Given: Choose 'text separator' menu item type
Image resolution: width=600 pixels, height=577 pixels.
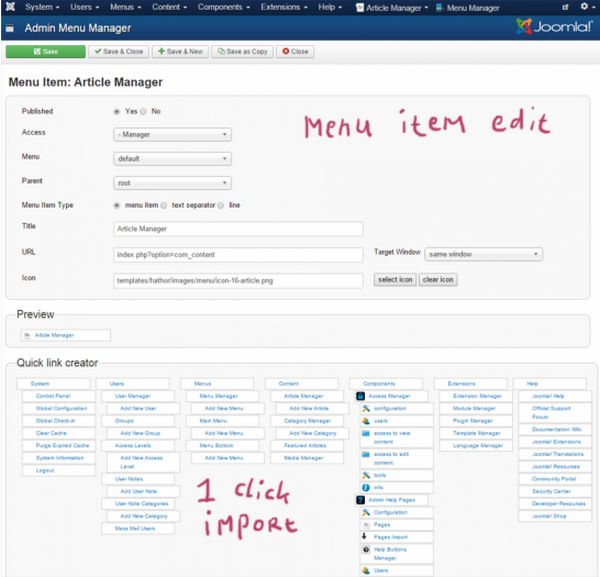Looking at the screenshot, I should [x=164, y=205].
